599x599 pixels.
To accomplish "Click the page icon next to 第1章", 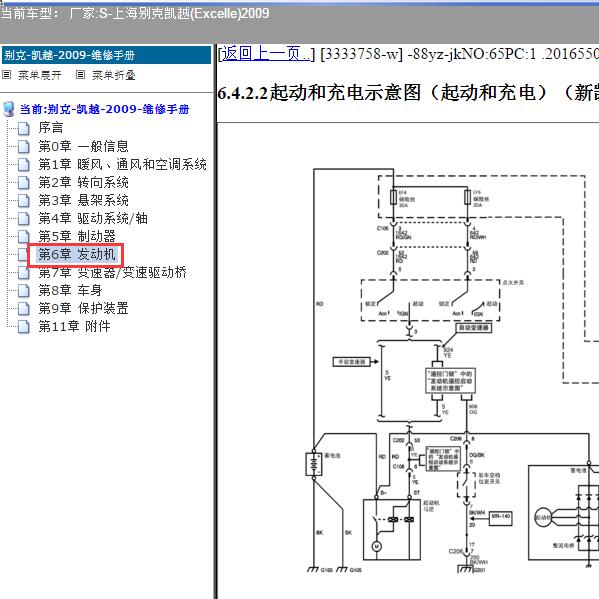I will [24, 165].
